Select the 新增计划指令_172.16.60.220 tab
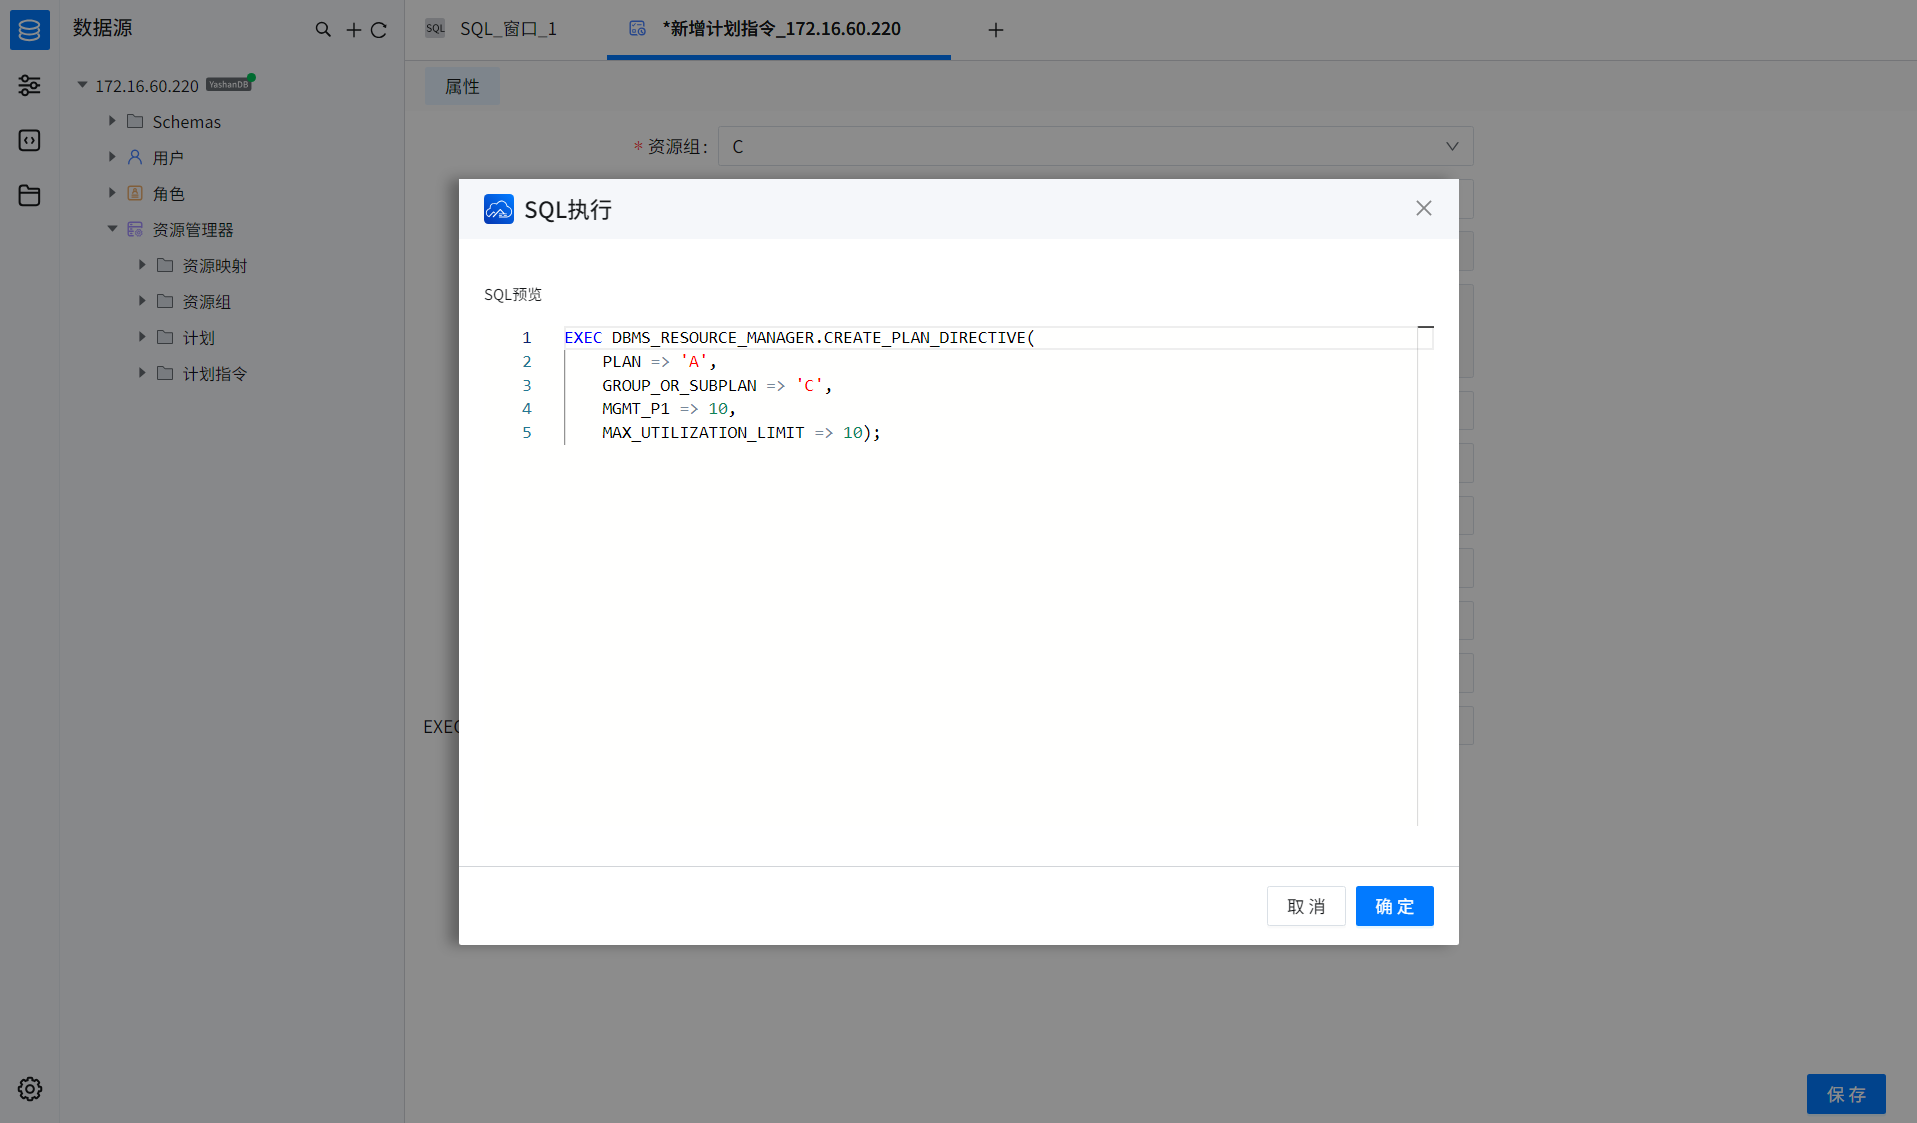Screen dimensions: 1917x1123 pyautogui.click(x=779, y=29)
